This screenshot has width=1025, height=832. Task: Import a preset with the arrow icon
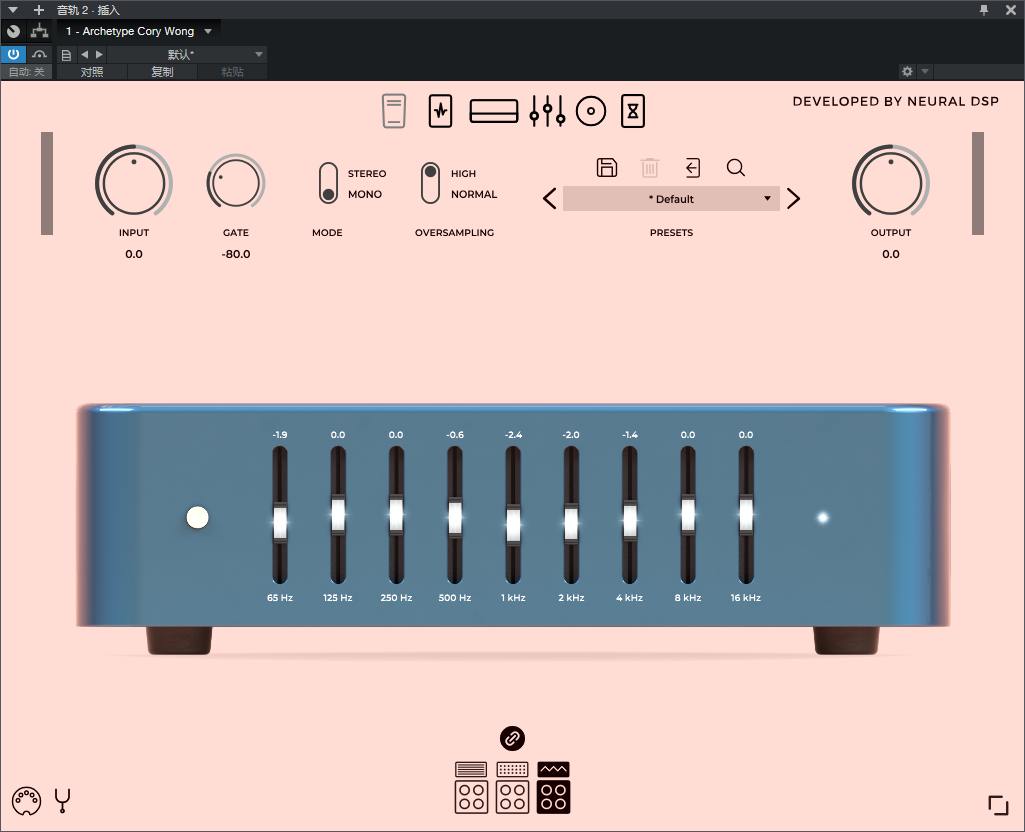coord(693,168)
